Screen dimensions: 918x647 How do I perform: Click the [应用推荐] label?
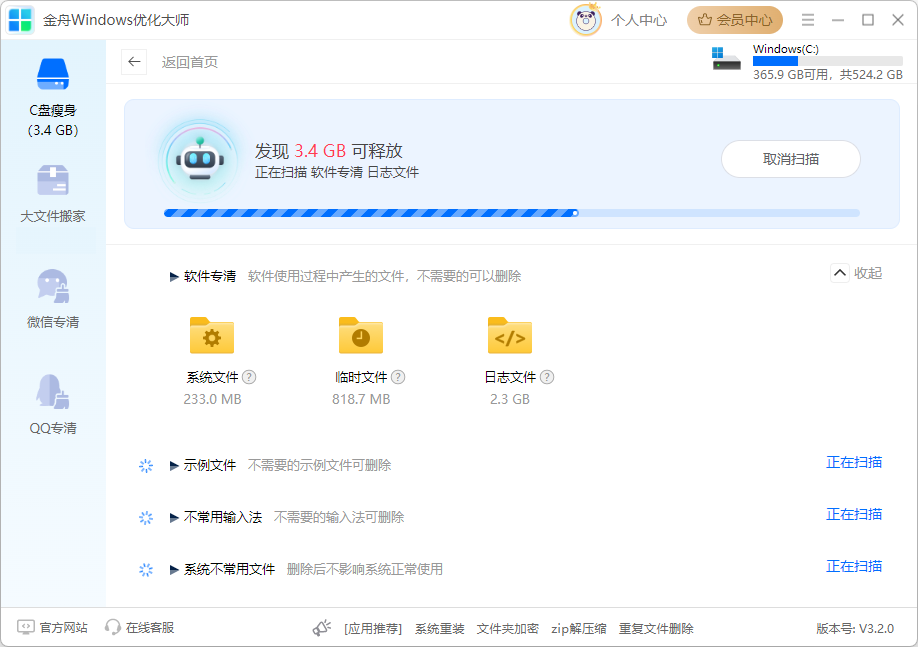click(x=373, y=629)
